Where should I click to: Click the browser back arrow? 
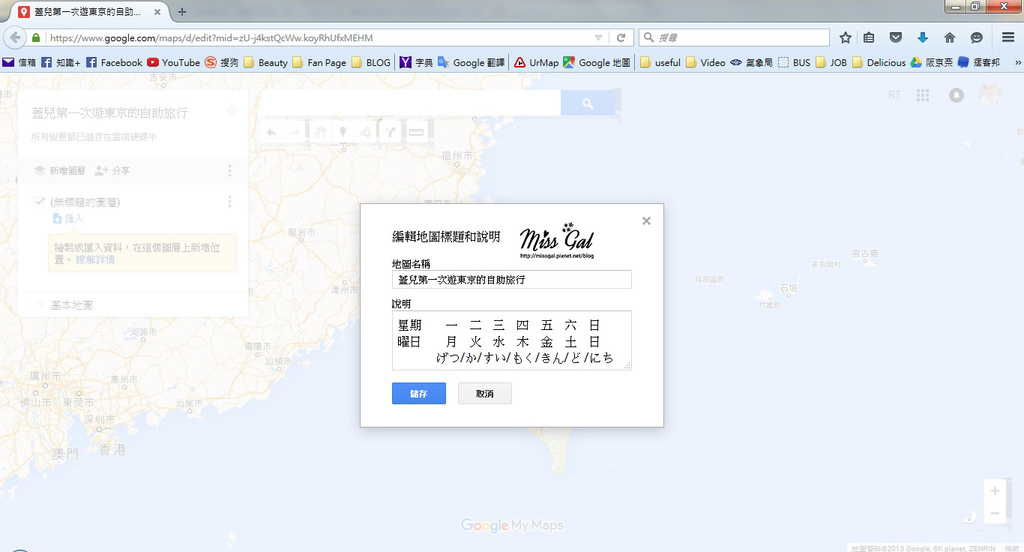[15, 38]
